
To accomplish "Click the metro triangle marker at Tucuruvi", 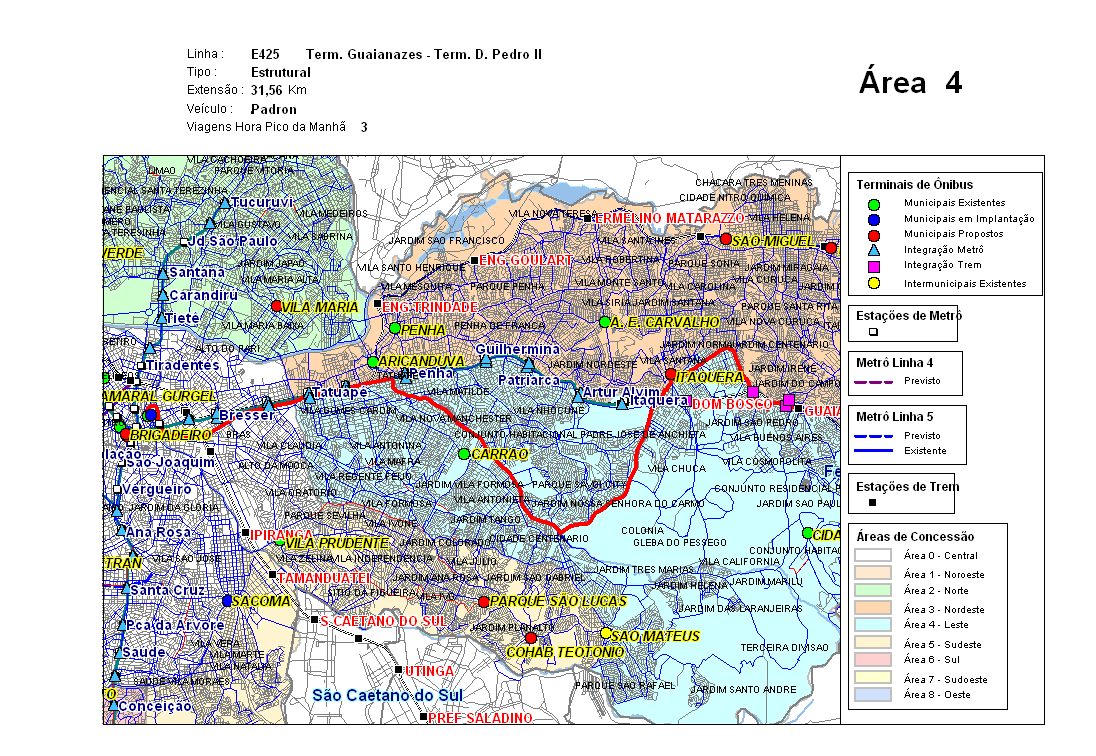I will [x=224, y=203].
